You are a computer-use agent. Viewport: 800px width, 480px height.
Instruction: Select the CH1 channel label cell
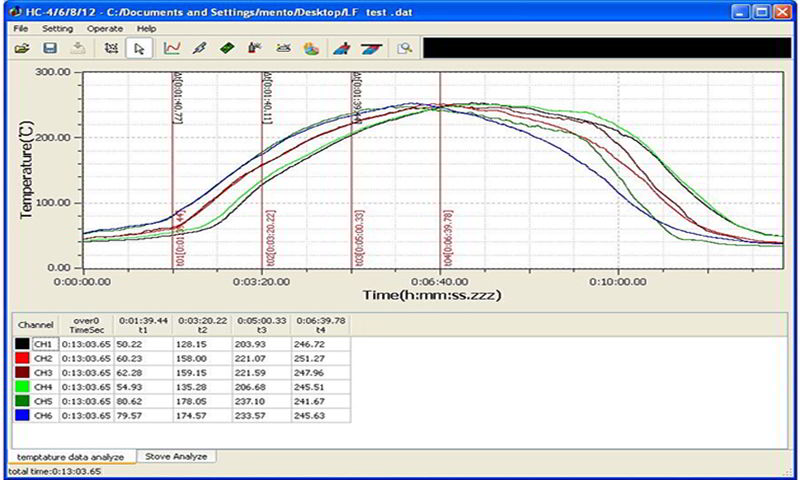point(44,344)
